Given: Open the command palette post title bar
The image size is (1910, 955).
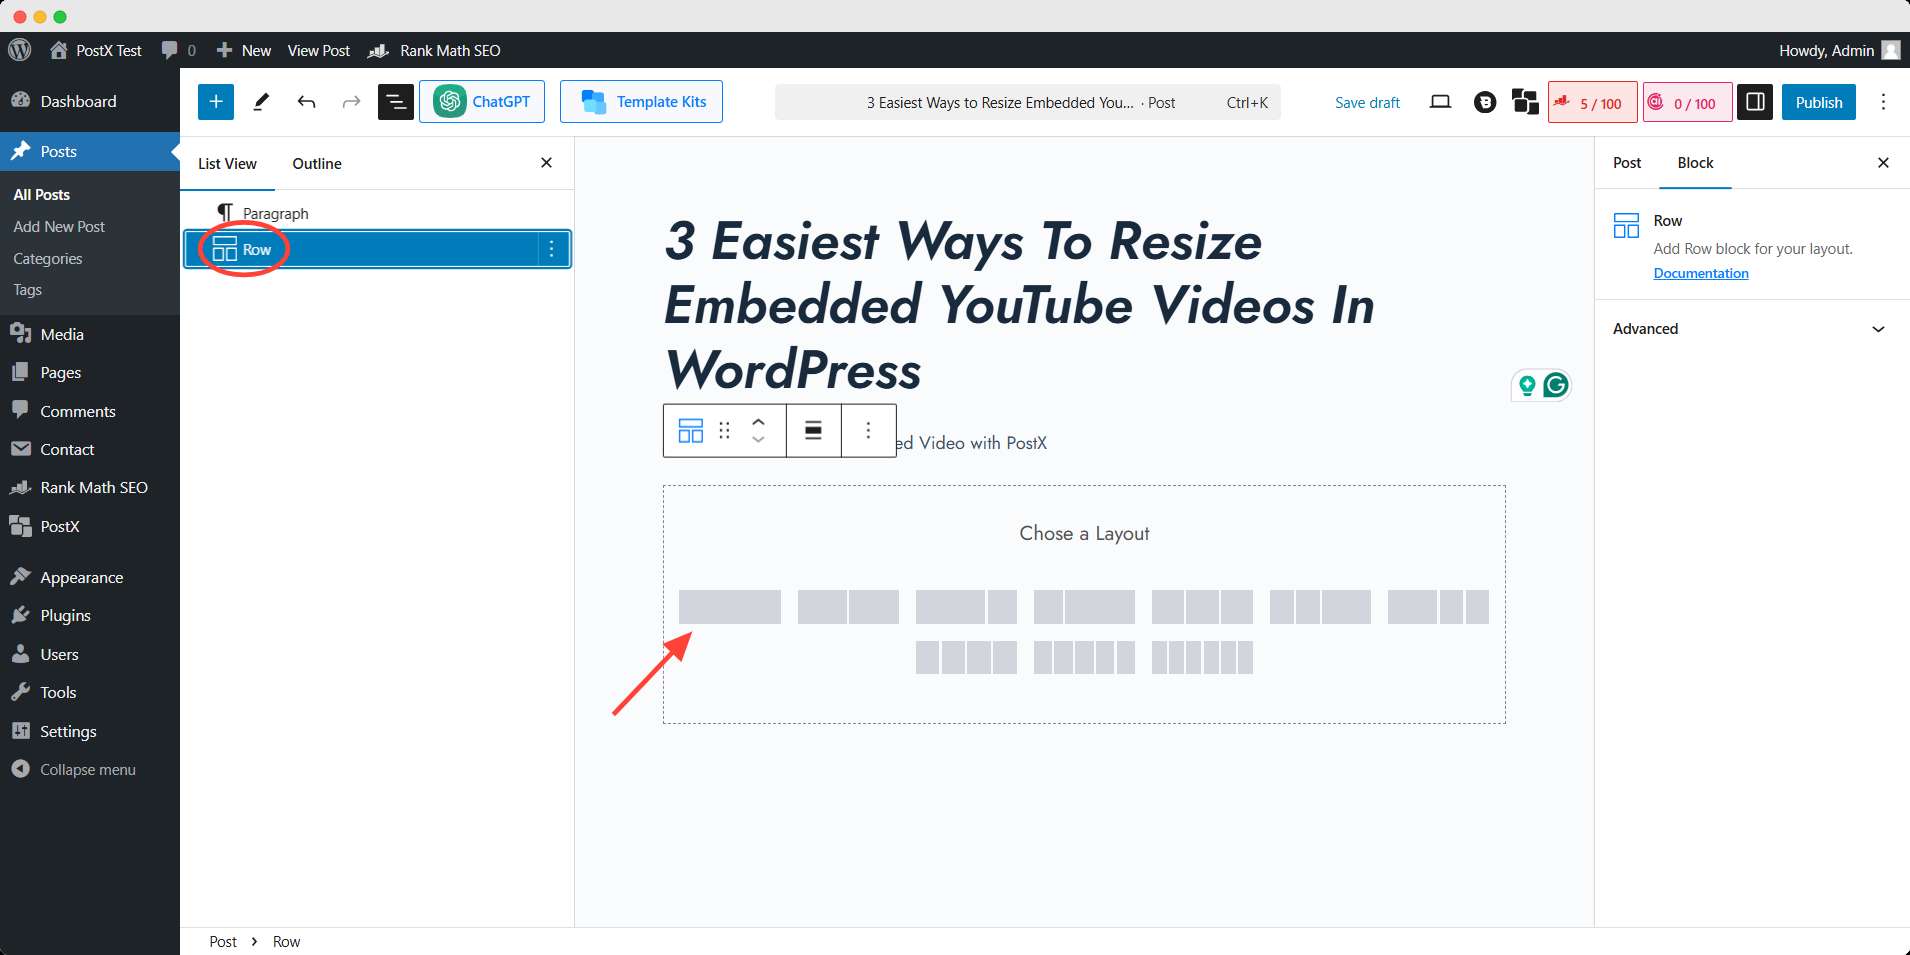Looking at the screenshot, I should click(x=1028, y=102).
